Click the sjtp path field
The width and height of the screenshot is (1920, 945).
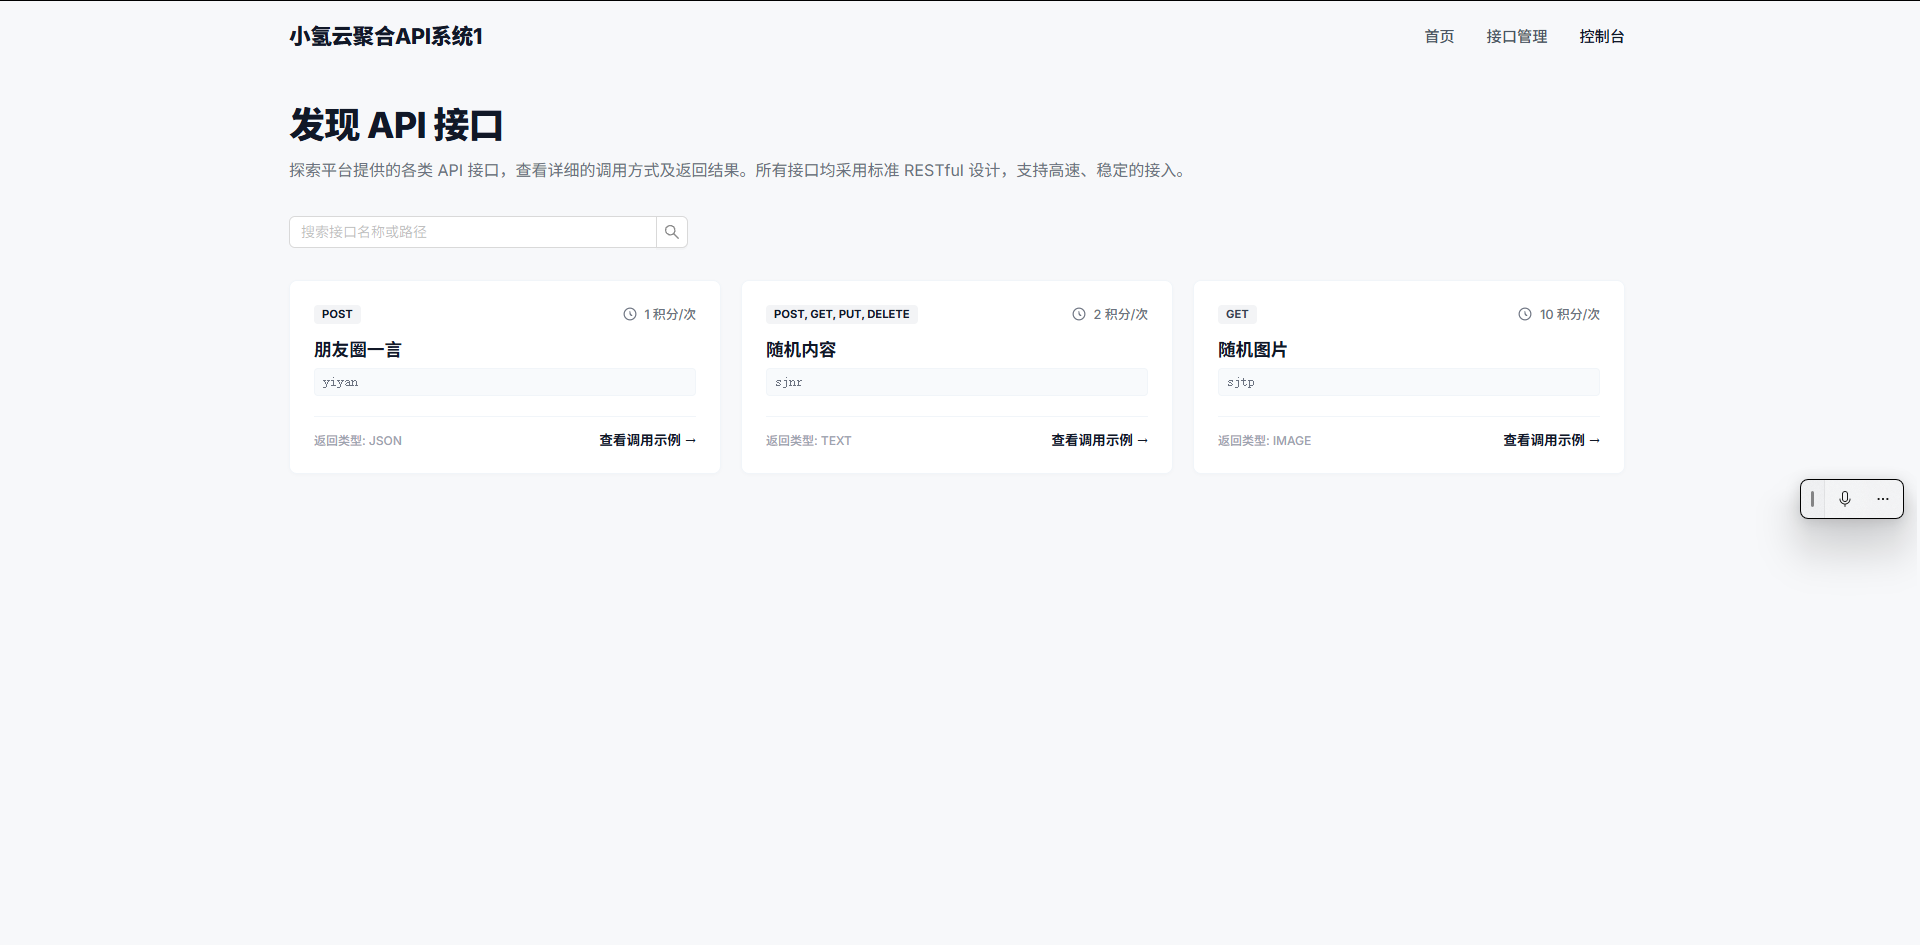(1407, 381)
